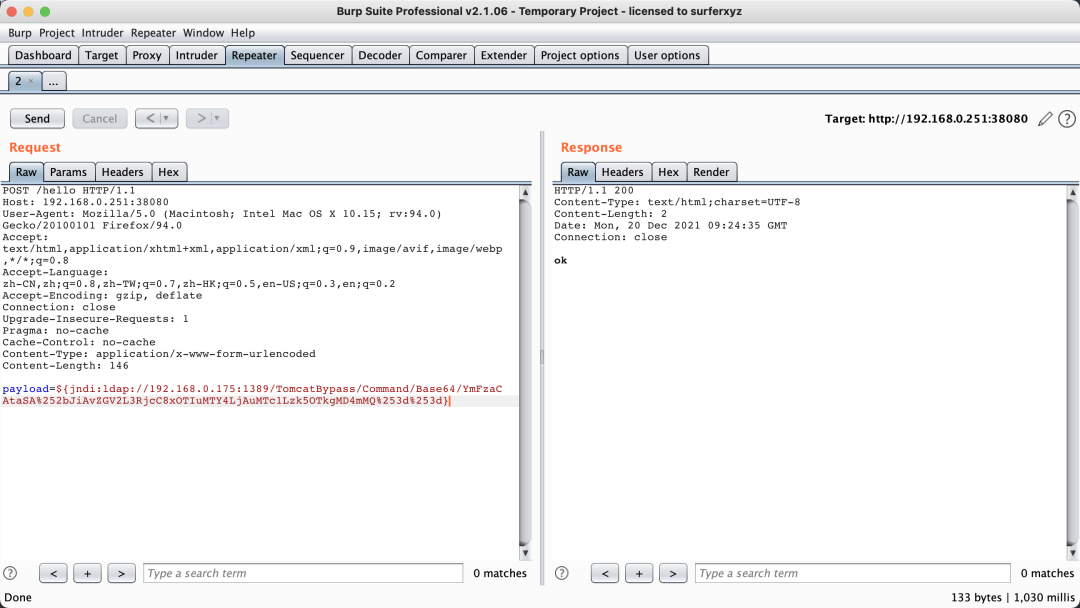Switch to the Comparer tab
This screenshot has width=1080, height=608.
pos(442,55)
